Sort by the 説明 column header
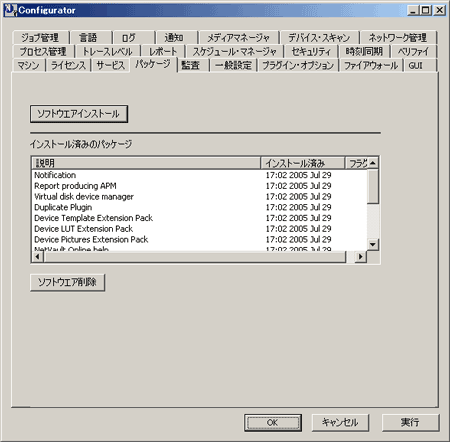This screenshot has width=450, height=442. (146, 163)
